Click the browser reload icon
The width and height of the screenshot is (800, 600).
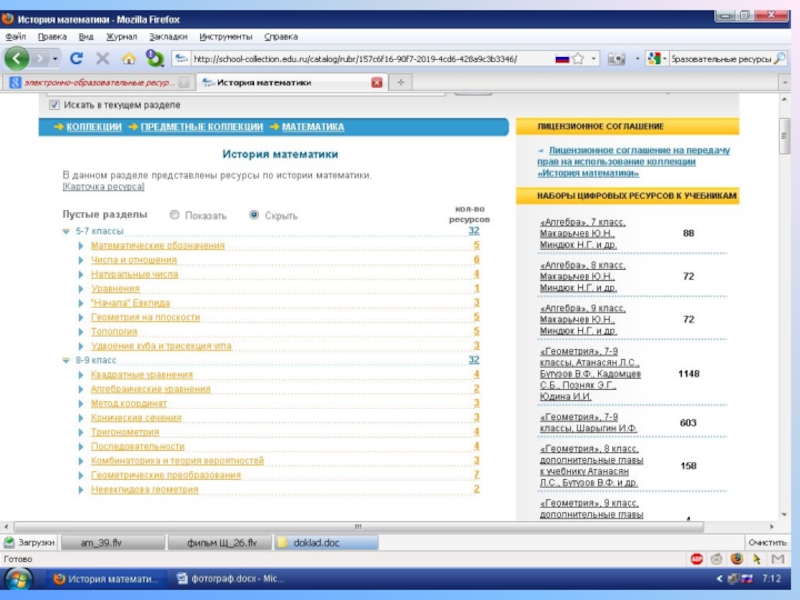point(76,58)
